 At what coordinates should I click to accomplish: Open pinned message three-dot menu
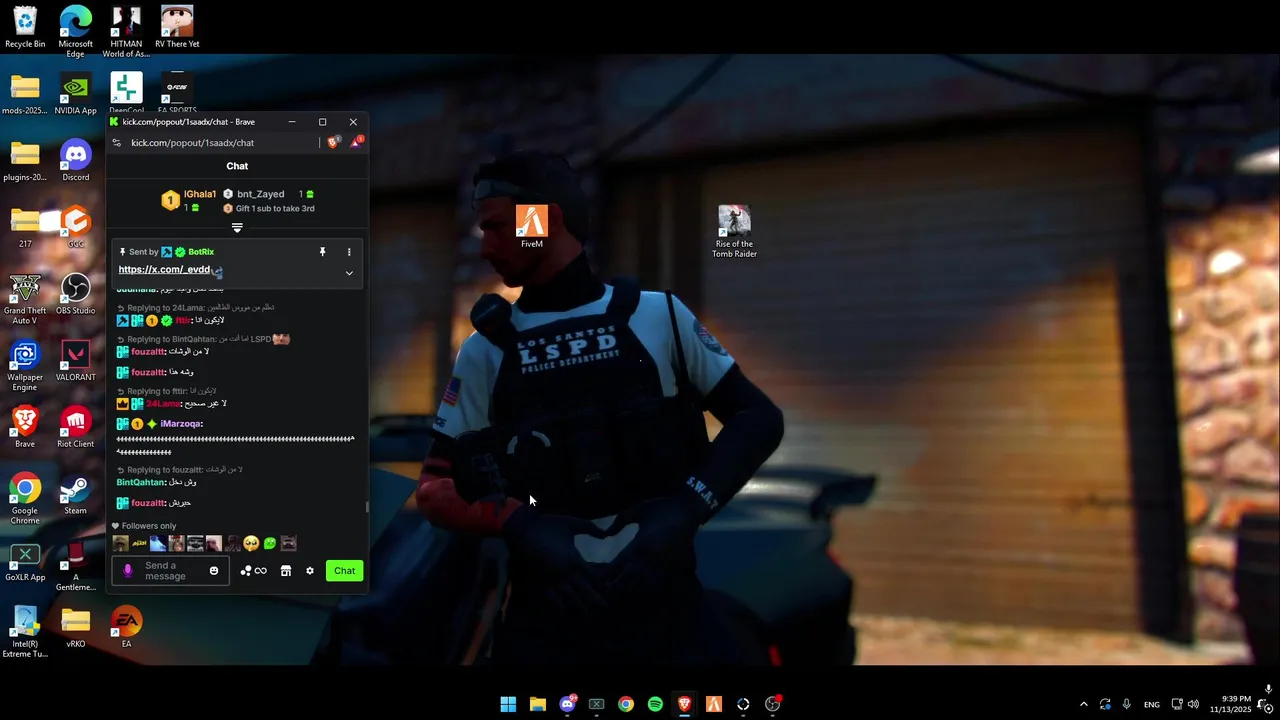click(x=349, y=252)
